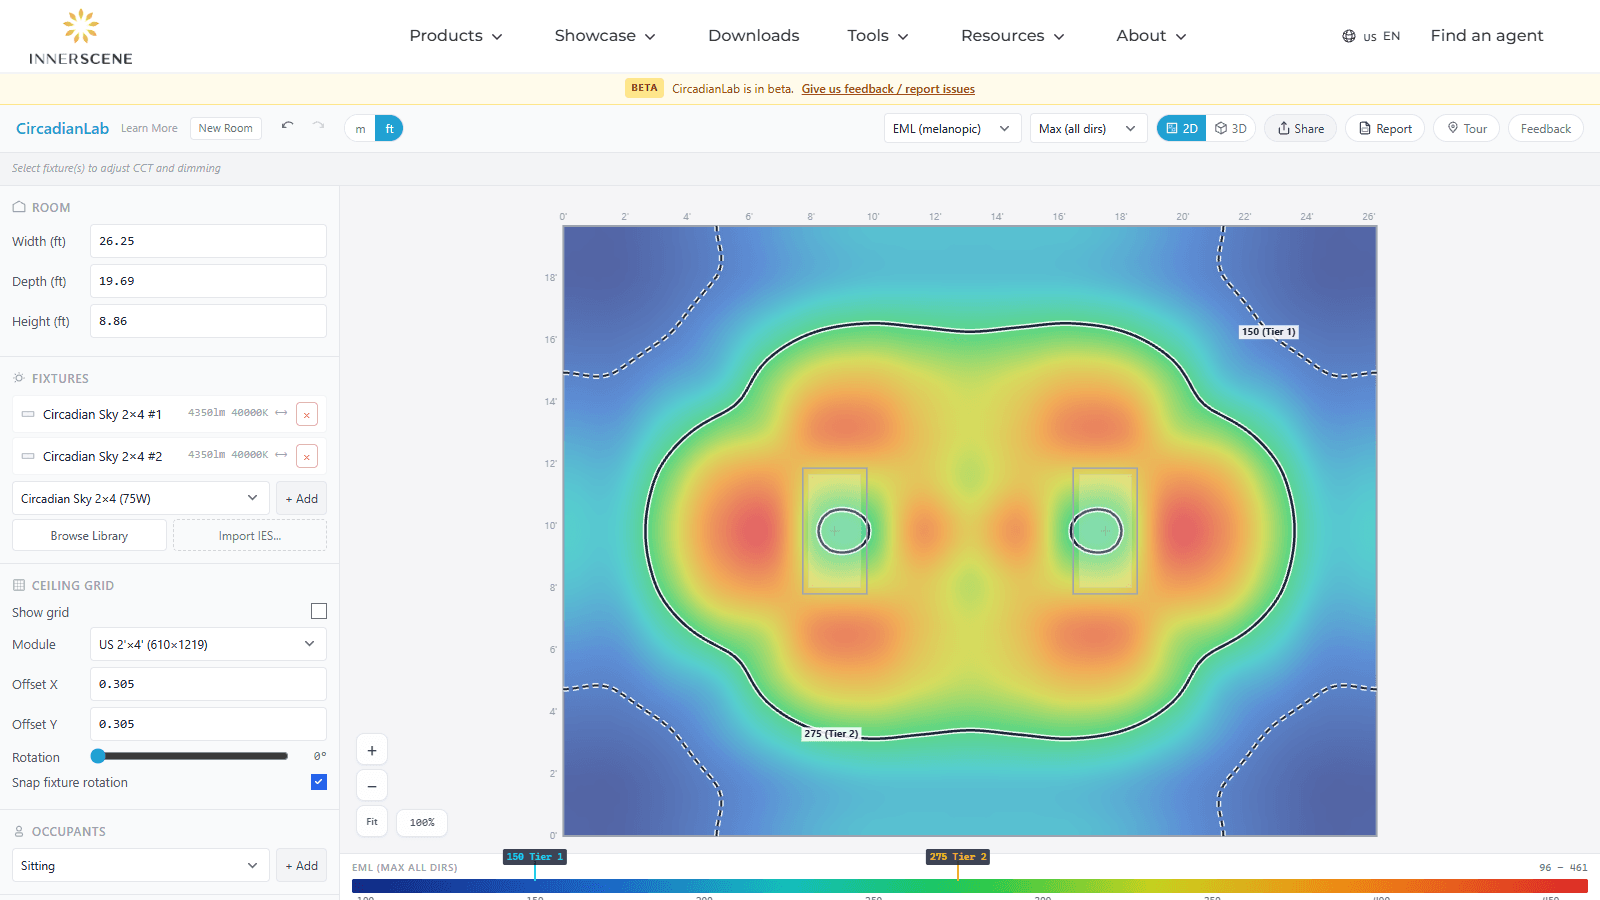Open the ceiling grid Module dropdown

click(208, 644)
